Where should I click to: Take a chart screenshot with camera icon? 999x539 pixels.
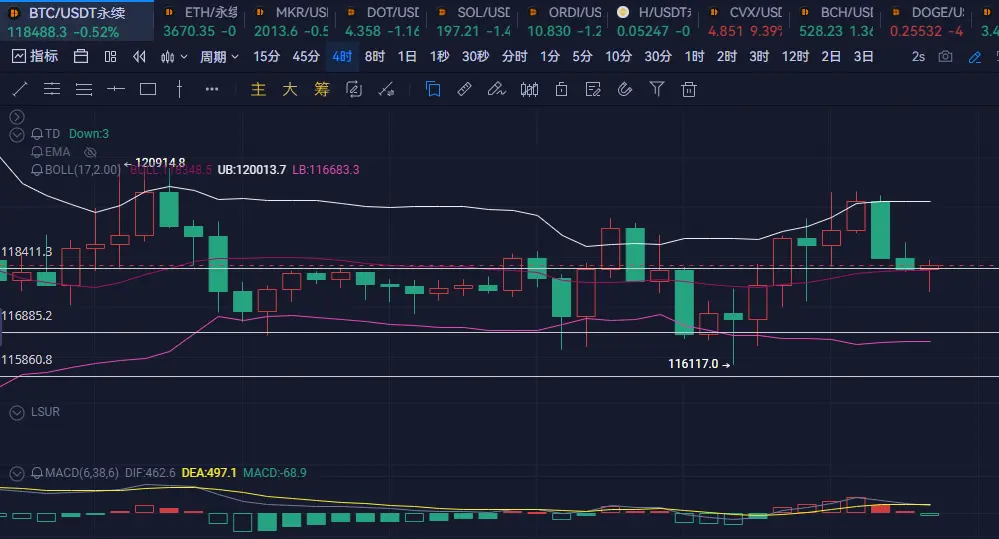(x=945, y=57)
